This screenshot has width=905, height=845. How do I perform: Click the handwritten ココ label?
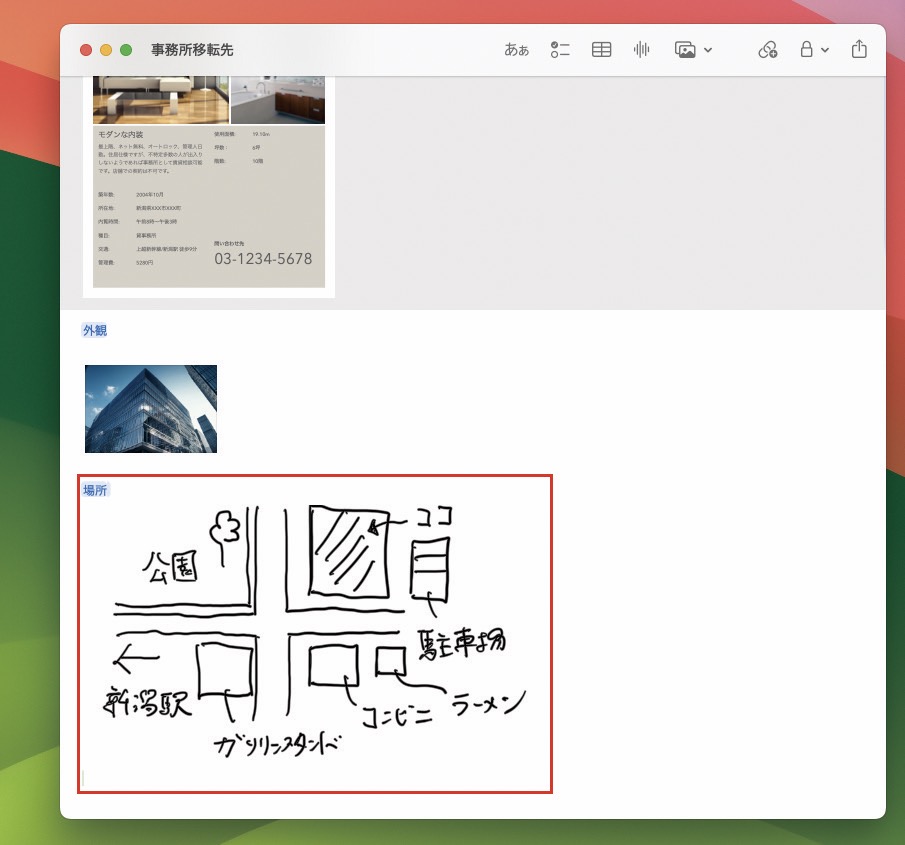point(435,515)
